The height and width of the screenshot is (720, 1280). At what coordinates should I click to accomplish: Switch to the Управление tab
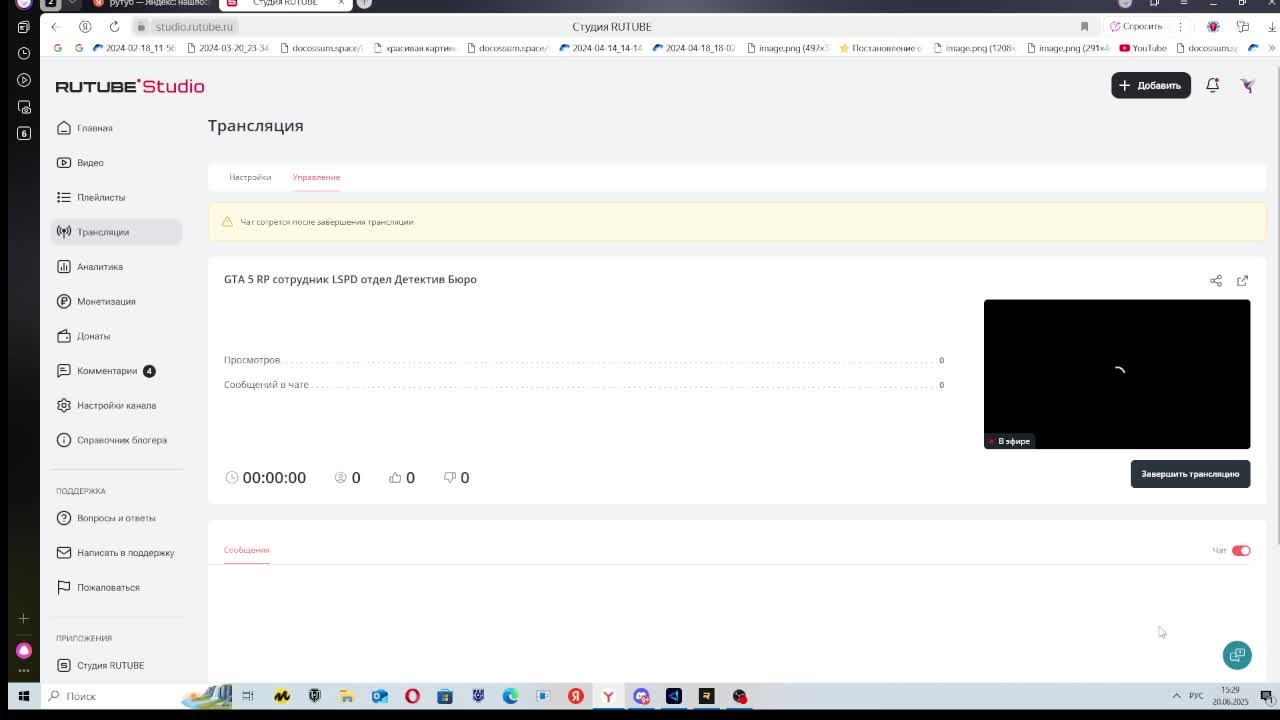point(316,177)
